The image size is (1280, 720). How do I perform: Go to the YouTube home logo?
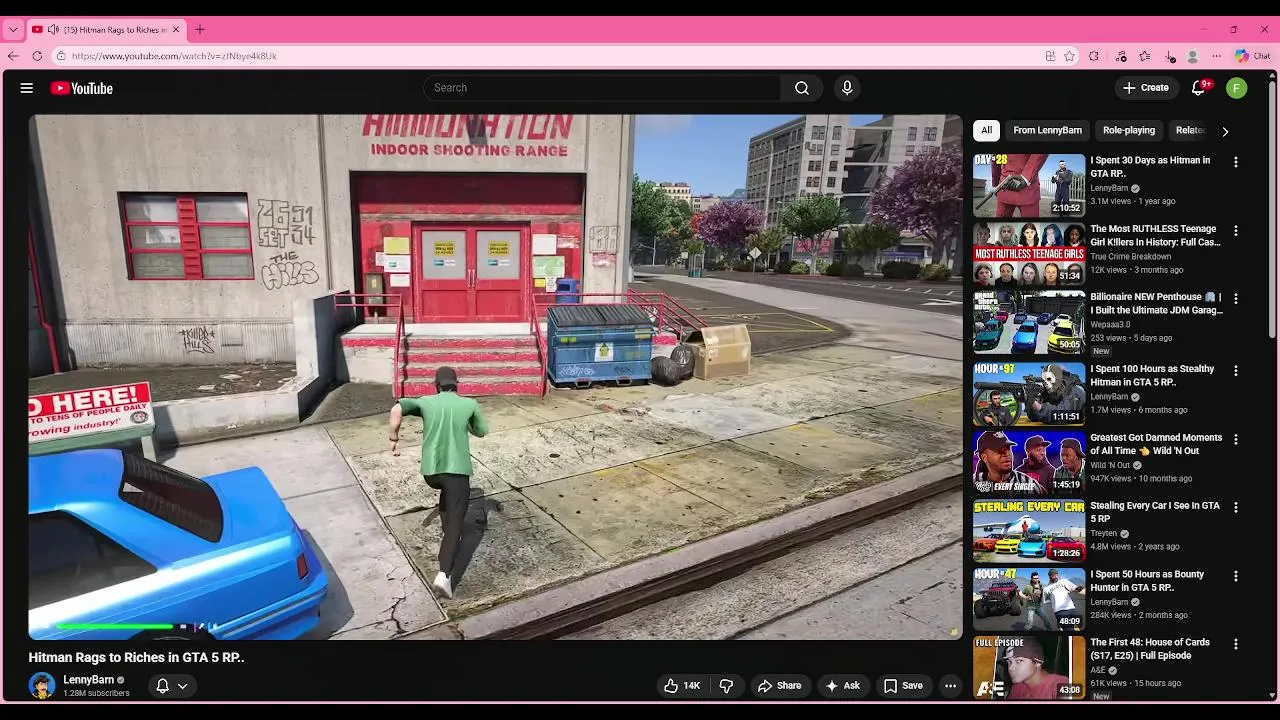coord(82,88)
